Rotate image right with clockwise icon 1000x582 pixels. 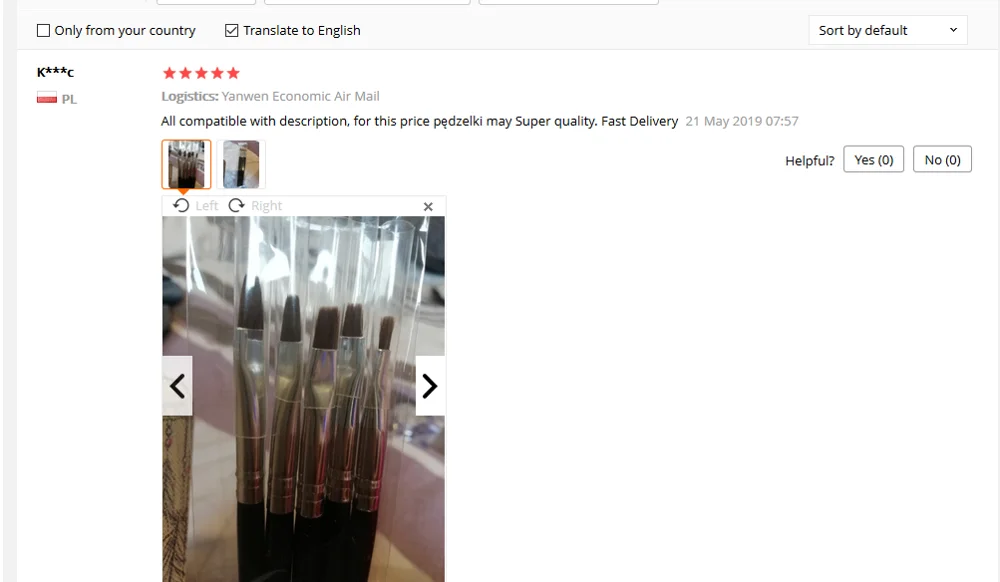237,205
